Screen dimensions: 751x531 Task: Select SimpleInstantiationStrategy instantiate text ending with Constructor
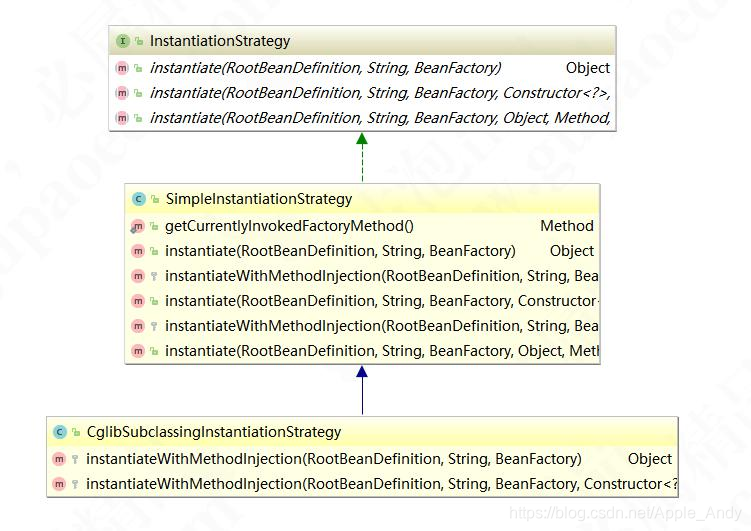point(382,301)
